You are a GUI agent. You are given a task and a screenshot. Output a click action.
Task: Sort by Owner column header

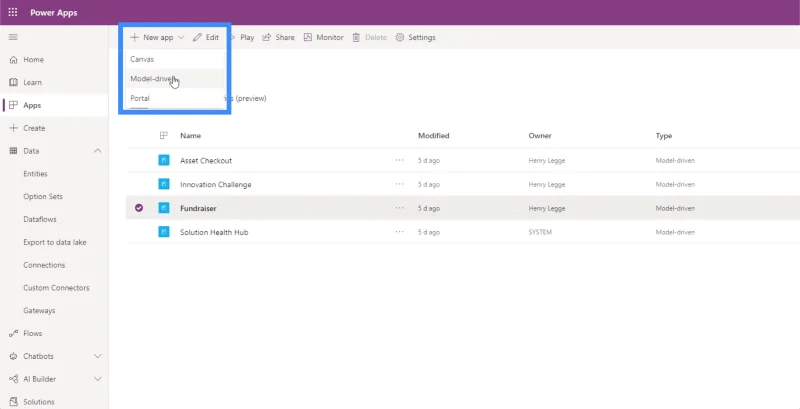click(x=540, y=136)
